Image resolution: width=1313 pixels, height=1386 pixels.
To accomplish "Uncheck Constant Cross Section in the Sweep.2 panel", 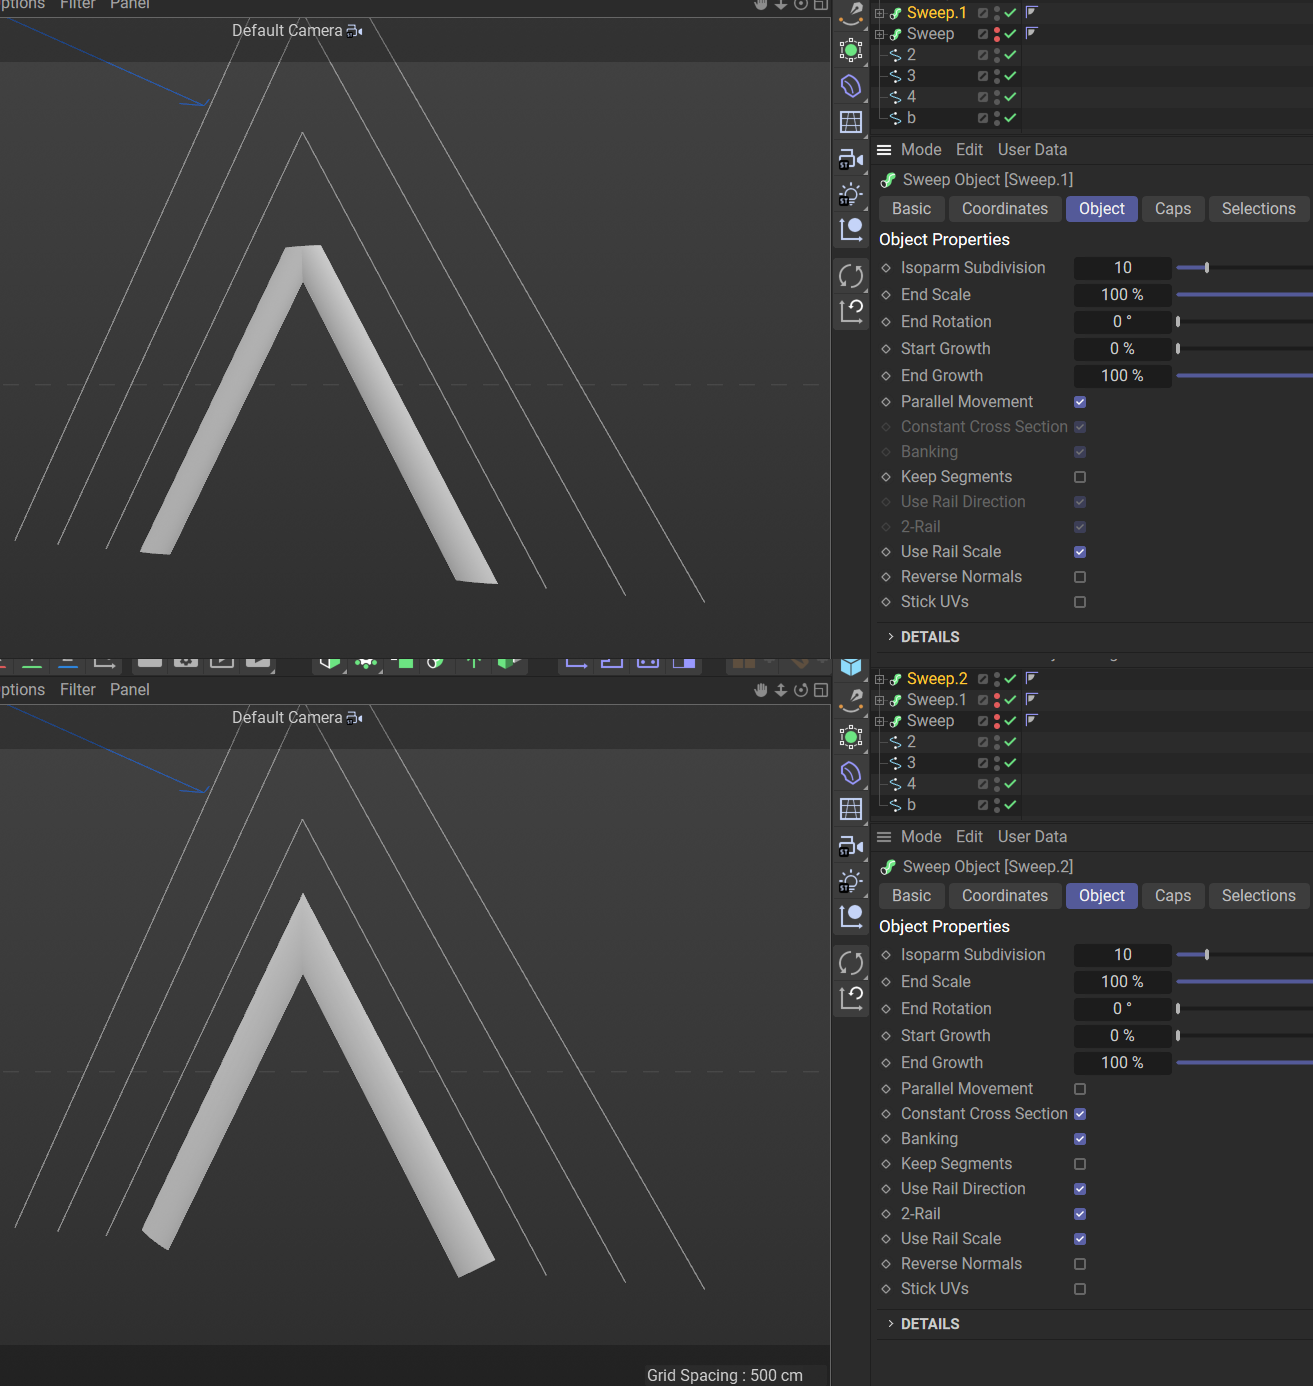I will tap(1080, 1114).
